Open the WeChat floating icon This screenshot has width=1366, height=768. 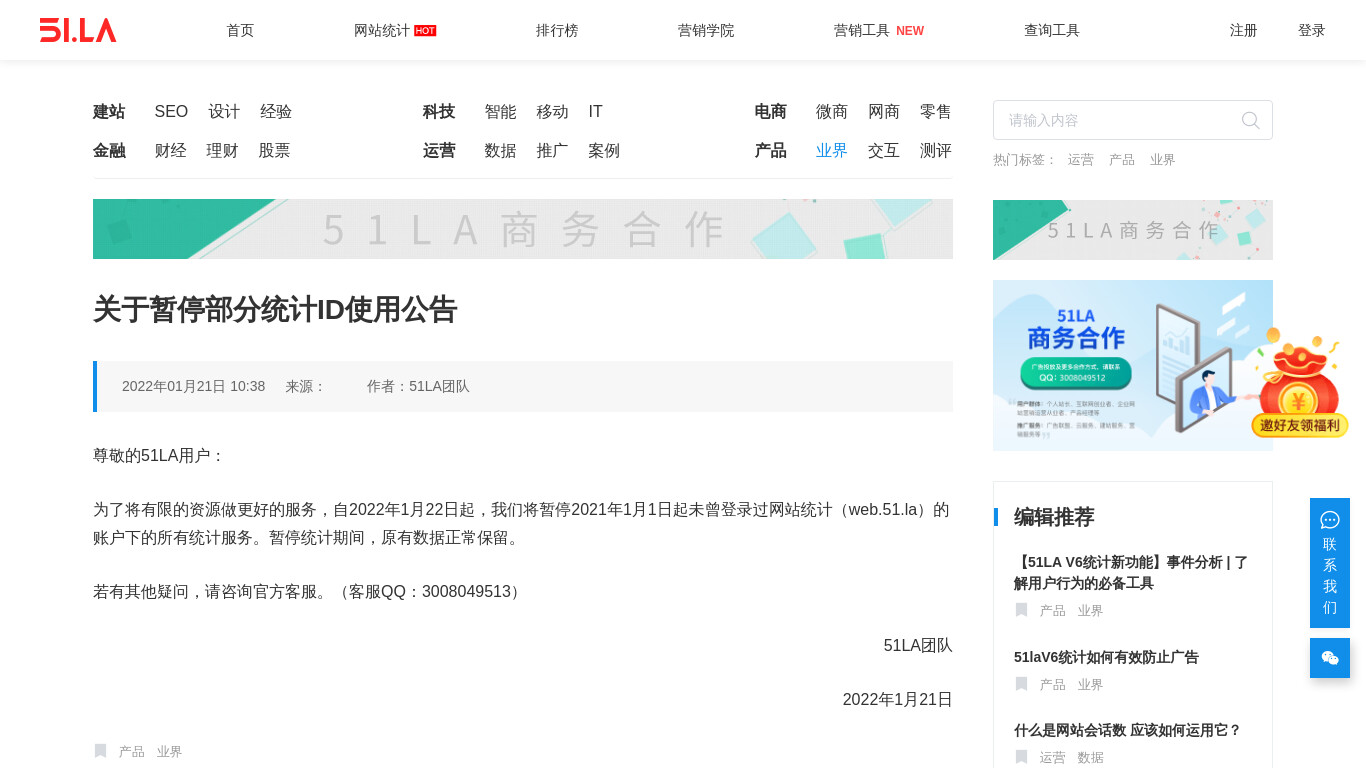coord(1330,658)
